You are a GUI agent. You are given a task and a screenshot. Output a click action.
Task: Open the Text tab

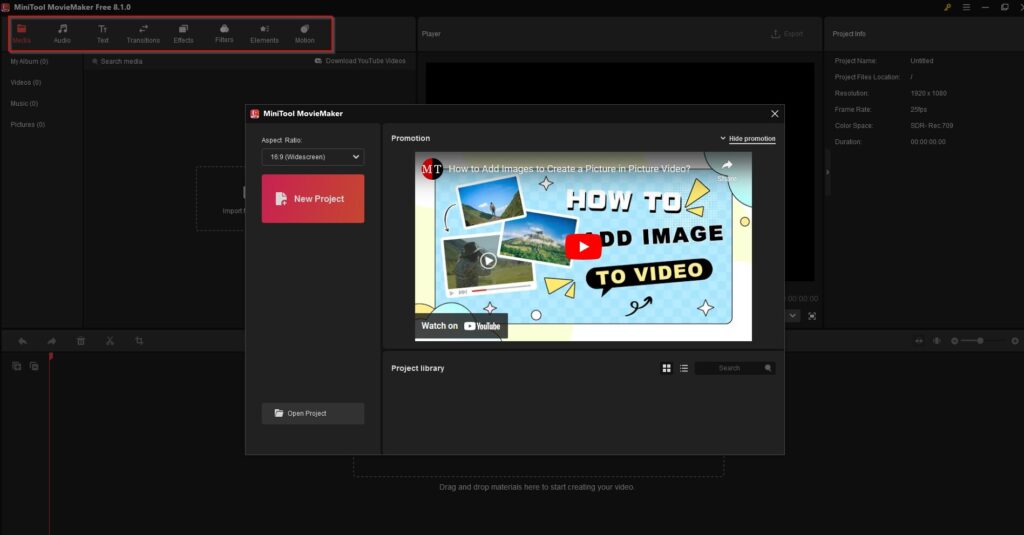pos(103,34)
